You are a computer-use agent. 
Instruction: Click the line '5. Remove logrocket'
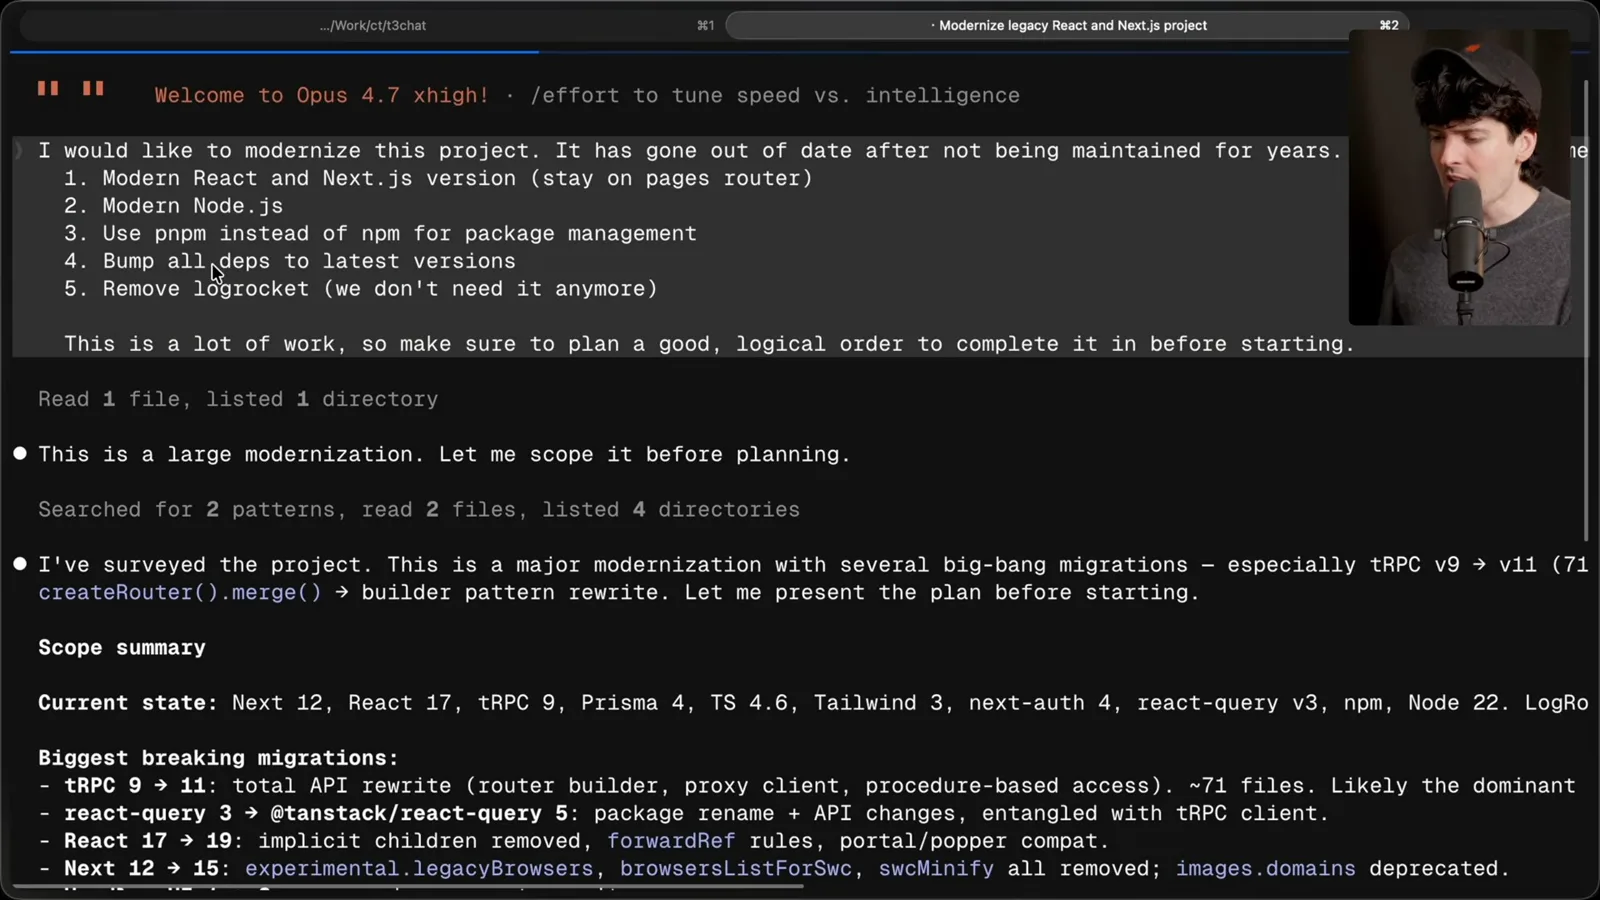coord(361,289)
